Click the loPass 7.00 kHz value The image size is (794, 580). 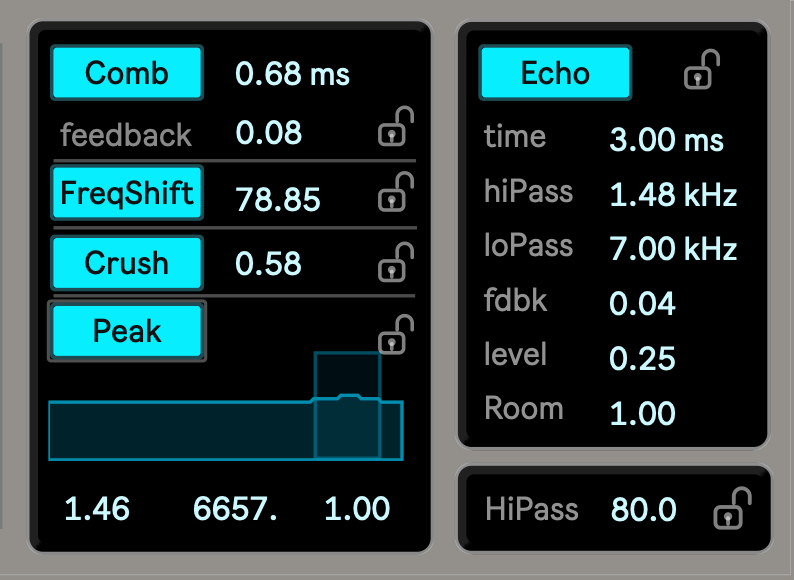tap(673, 248)
